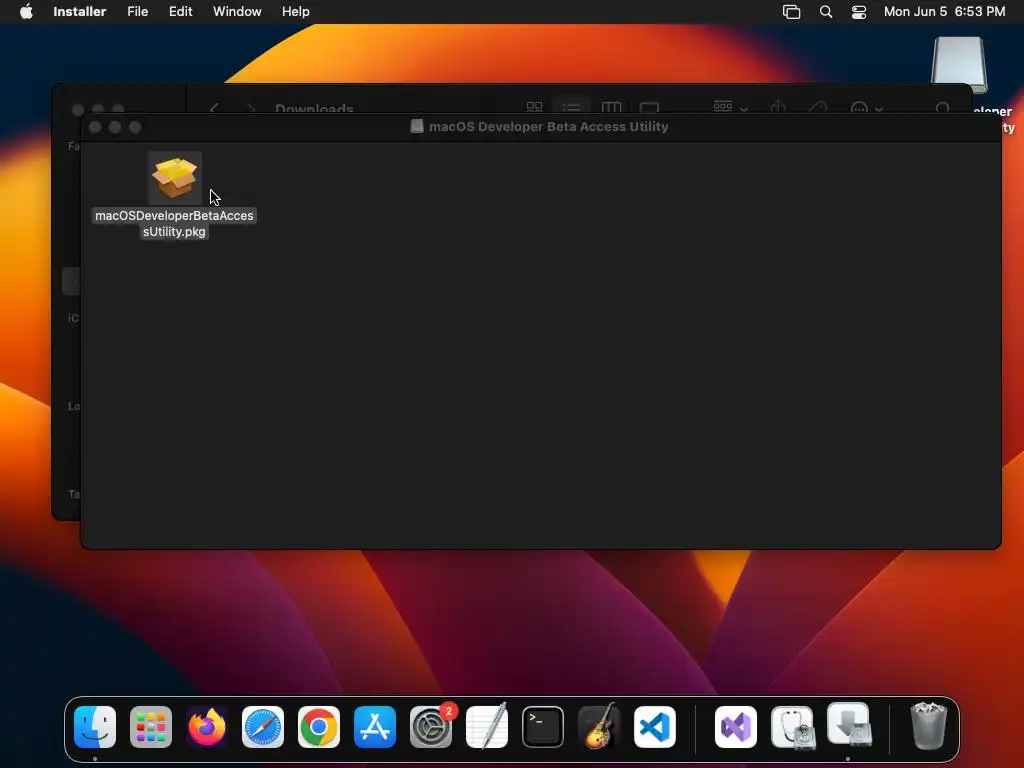Switch Downloads window to list view
1024x768 pixels.
pos(571,106)
